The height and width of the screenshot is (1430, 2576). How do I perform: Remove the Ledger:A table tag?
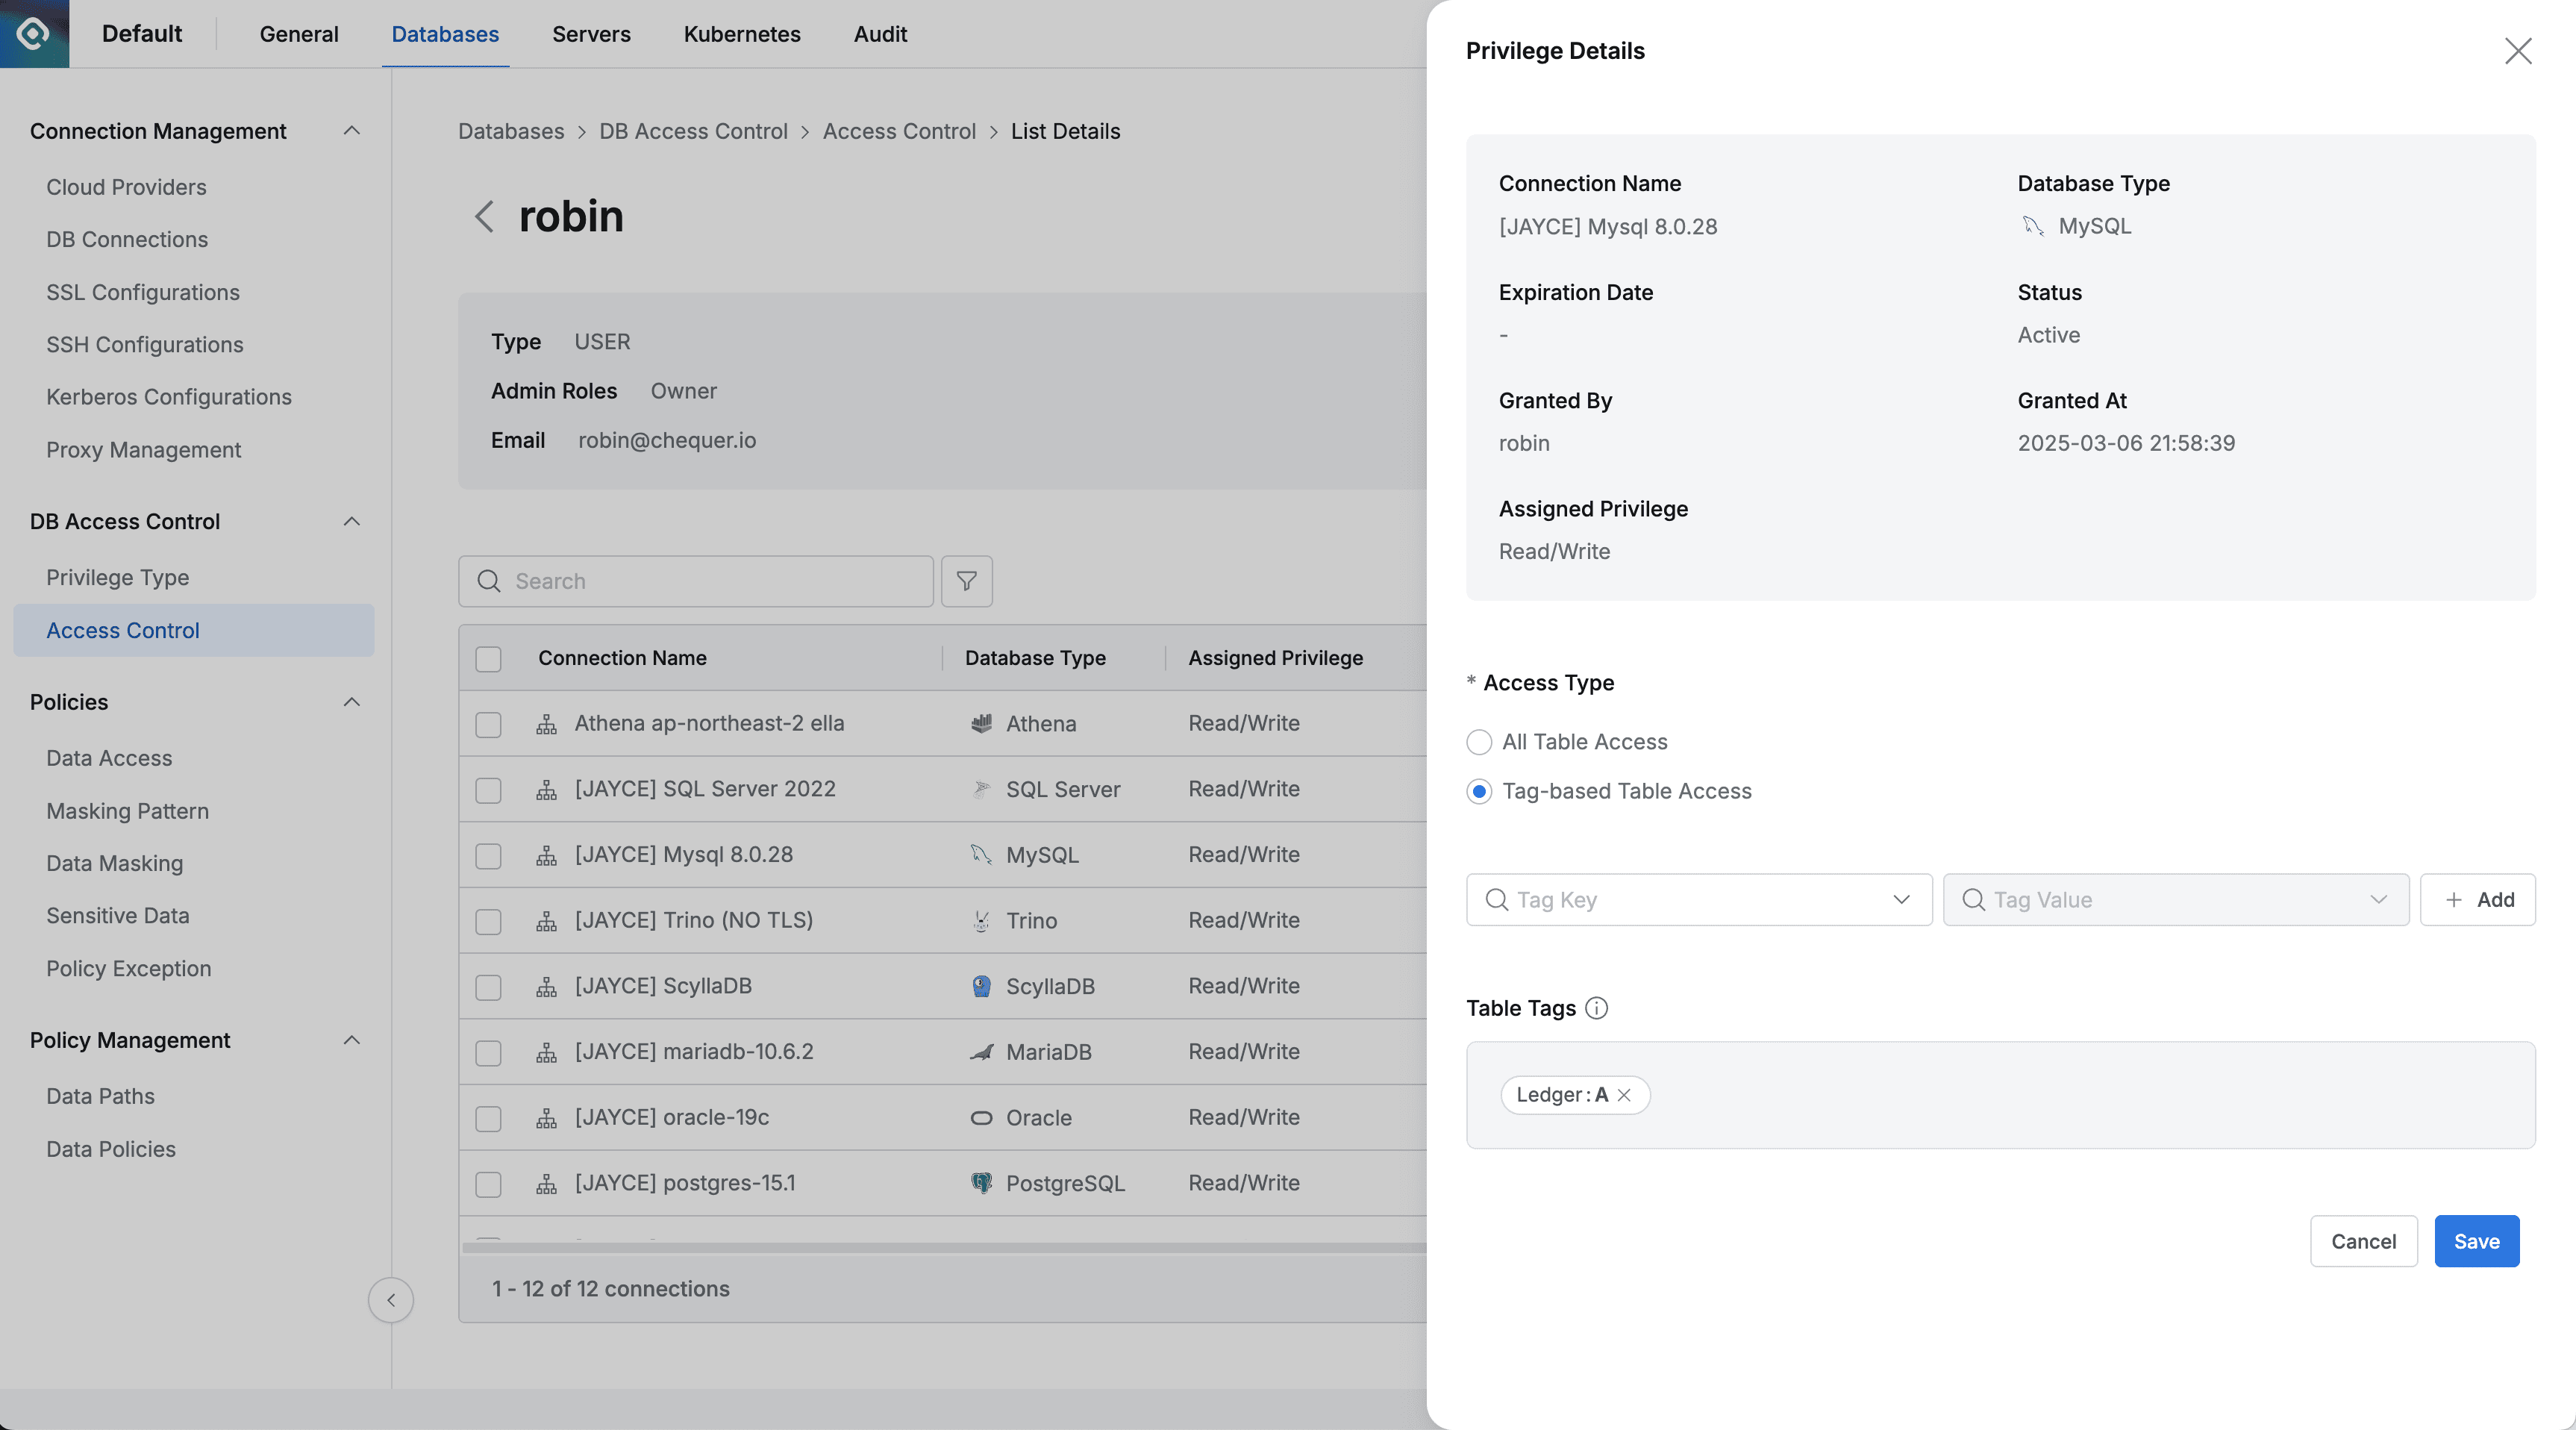point(1624,1095)
